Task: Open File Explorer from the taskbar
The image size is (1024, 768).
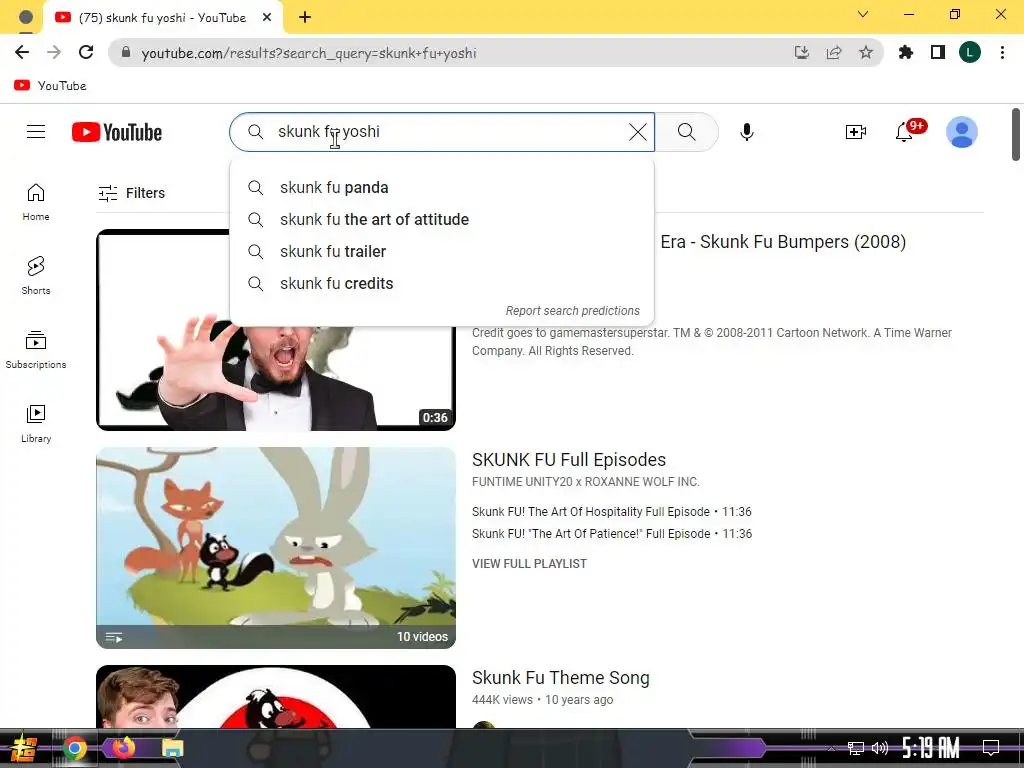Action: 172,748
